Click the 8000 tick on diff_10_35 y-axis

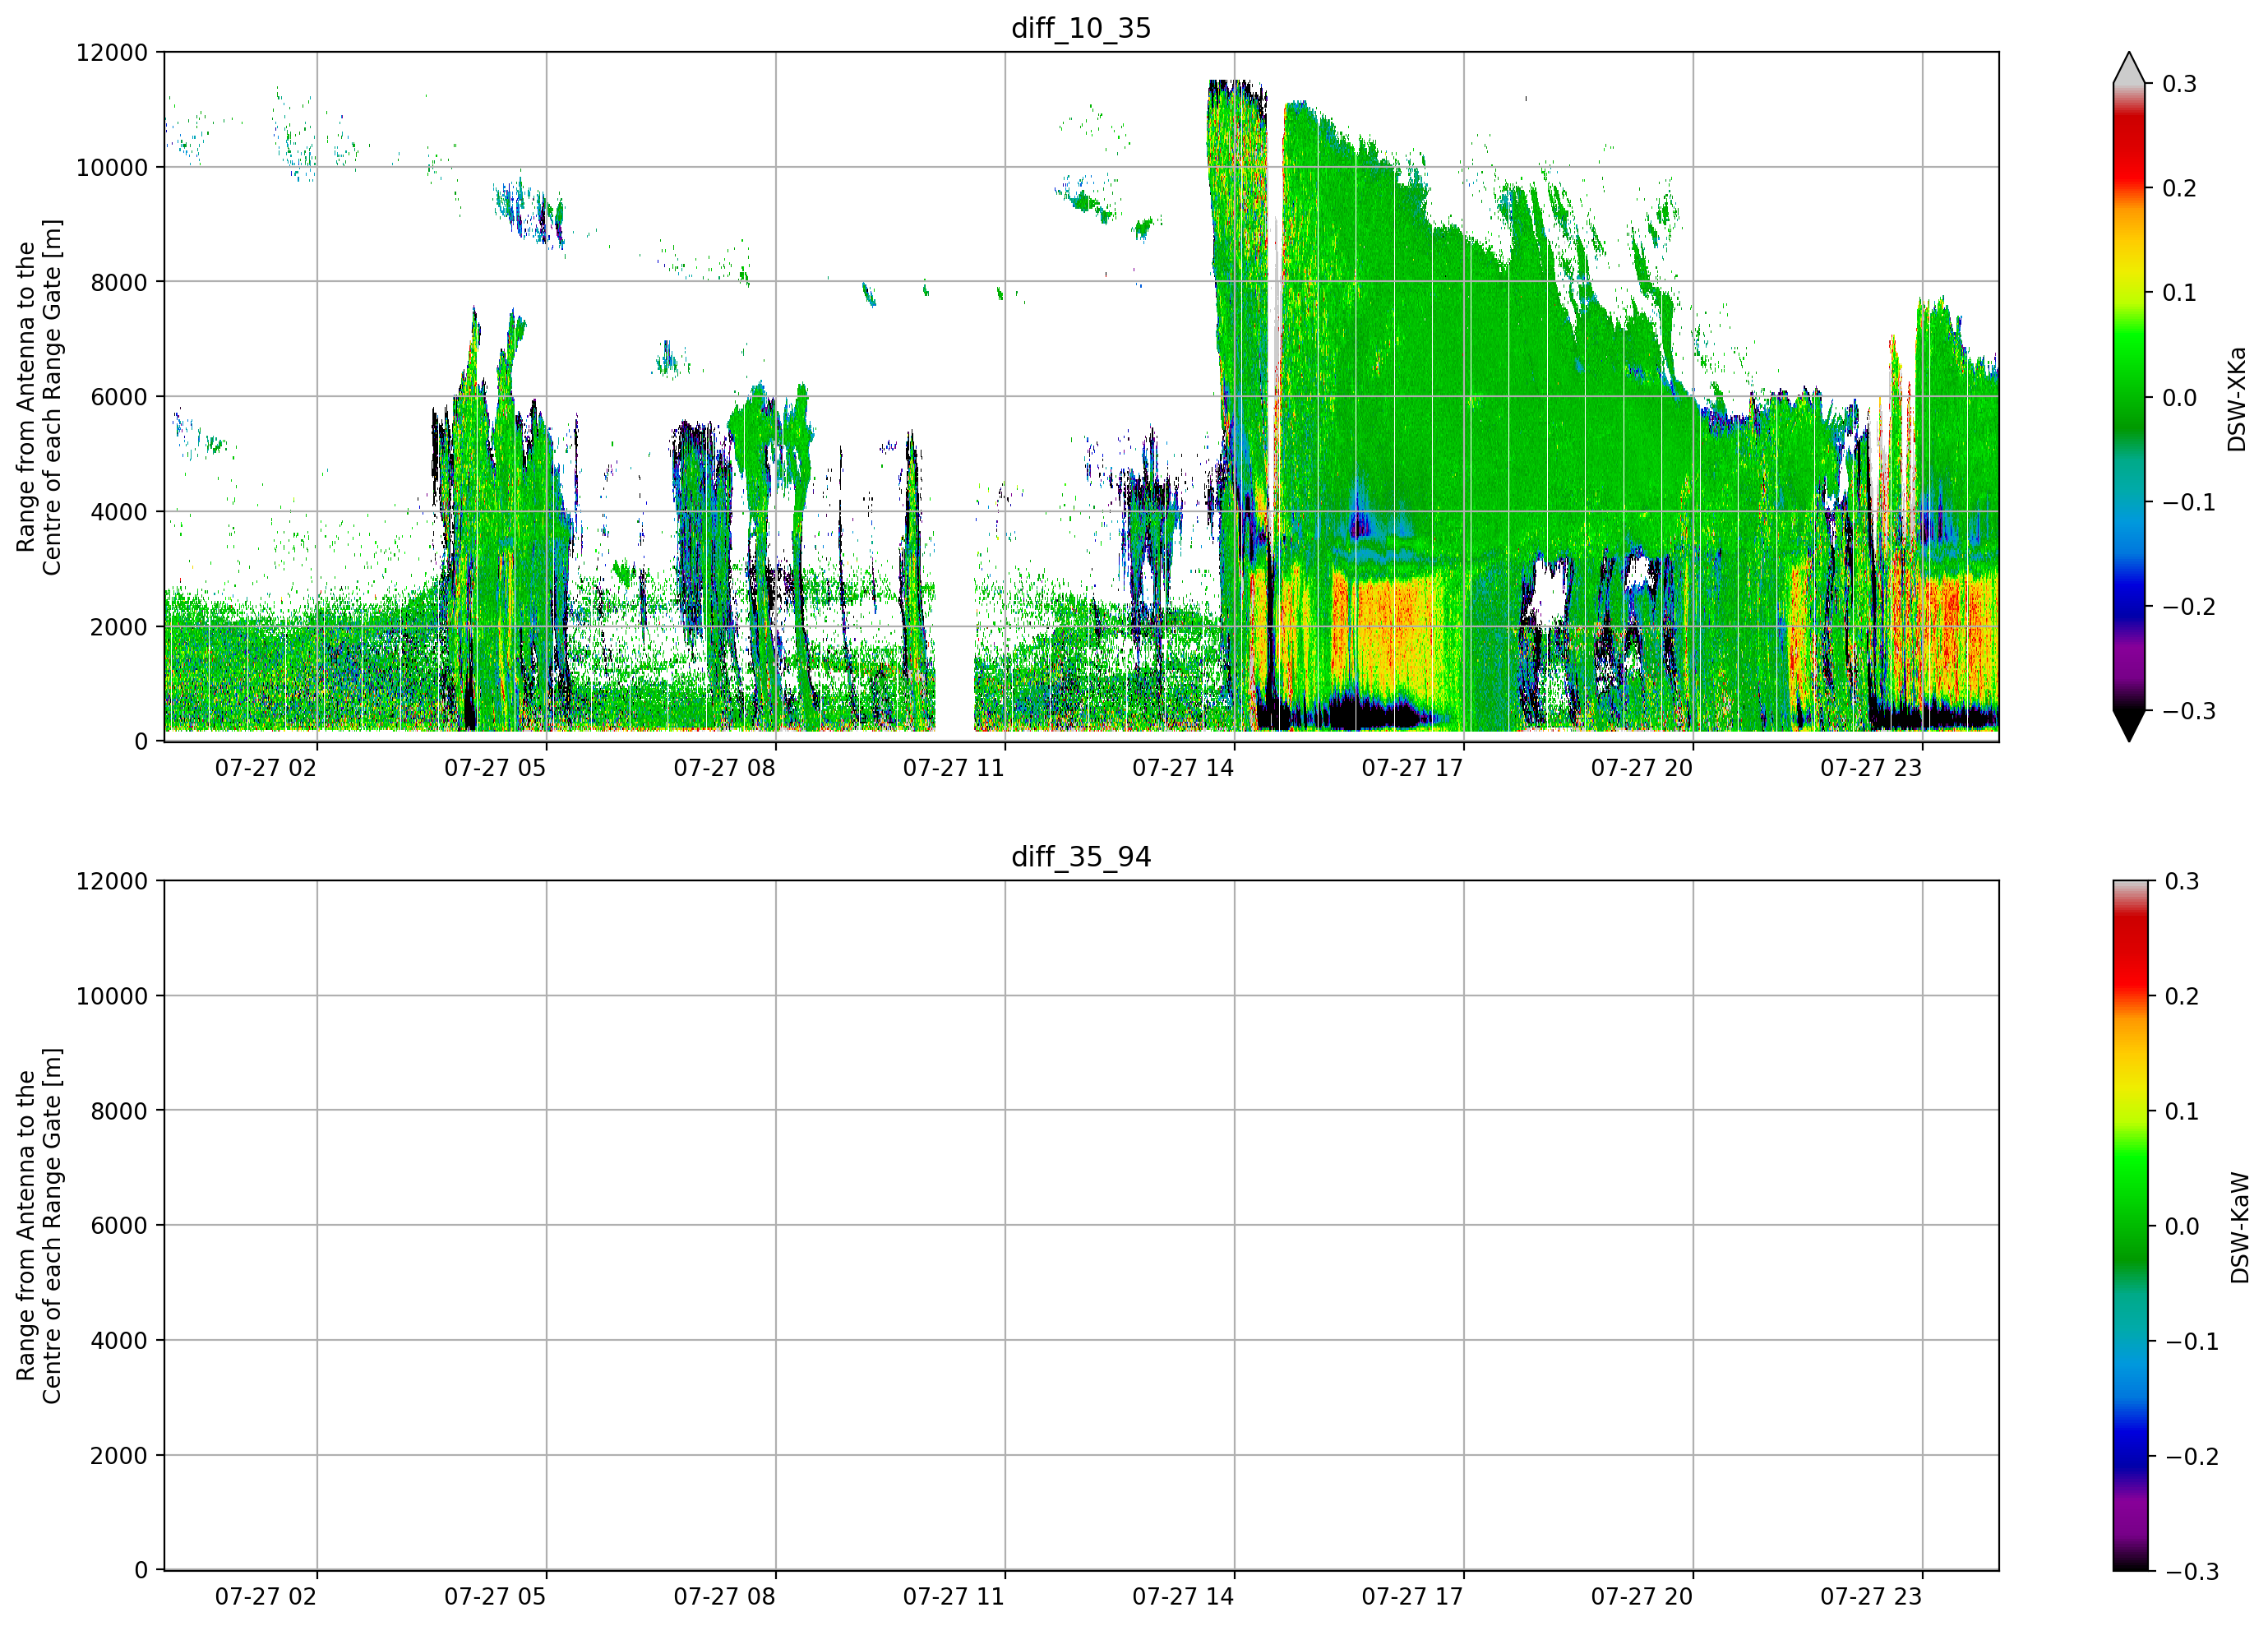pyautogui.click(x=119, y=282)
